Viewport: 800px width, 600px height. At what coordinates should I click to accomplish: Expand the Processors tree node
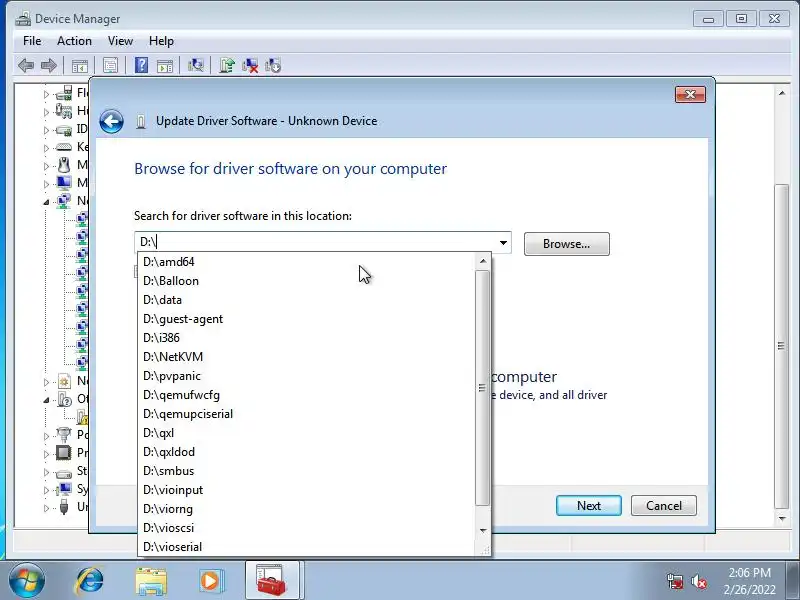[x=46, y=454]
